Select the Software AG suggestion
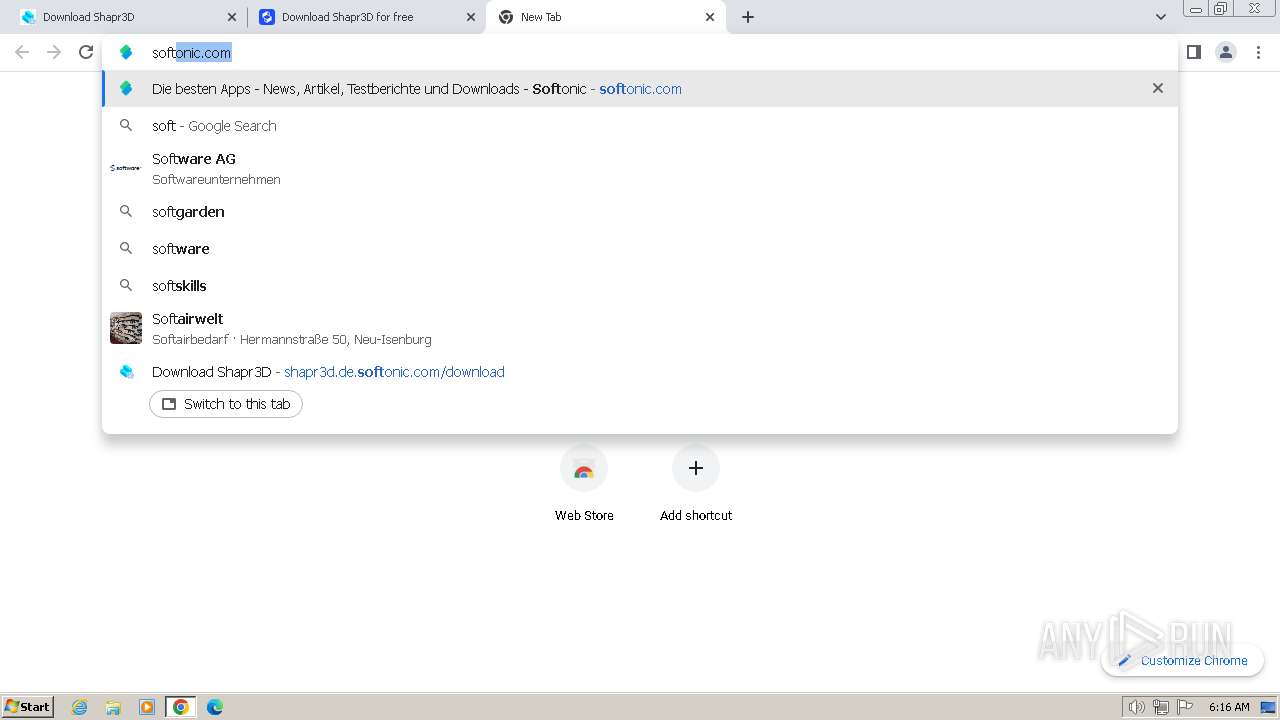Screen dimensions: 1280x720 point(640,168)
